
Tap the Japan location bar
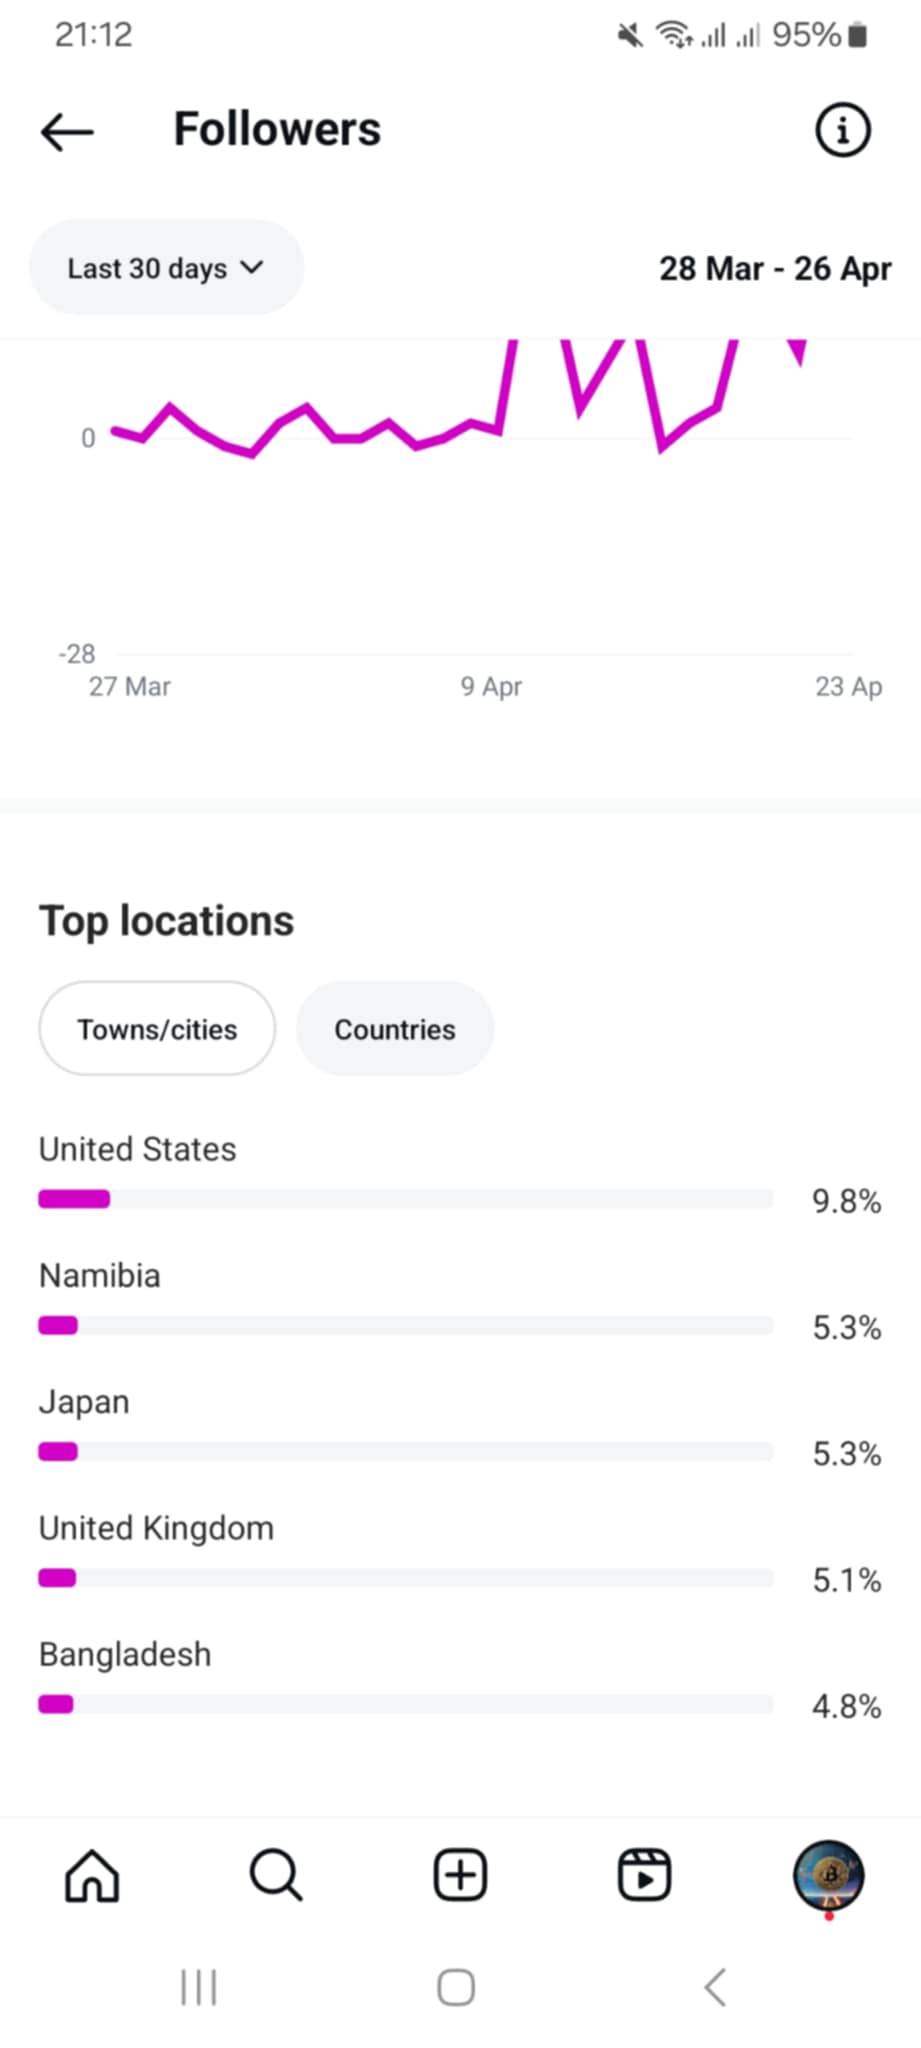pos(405,1452)
